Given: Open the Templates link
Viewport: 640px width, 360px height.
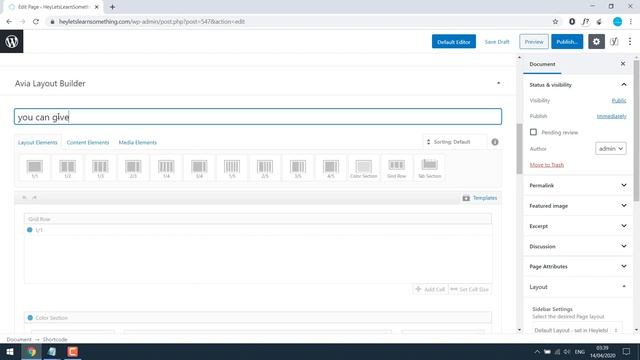Looking at the screenshot, I should click(x=480, y=198).
